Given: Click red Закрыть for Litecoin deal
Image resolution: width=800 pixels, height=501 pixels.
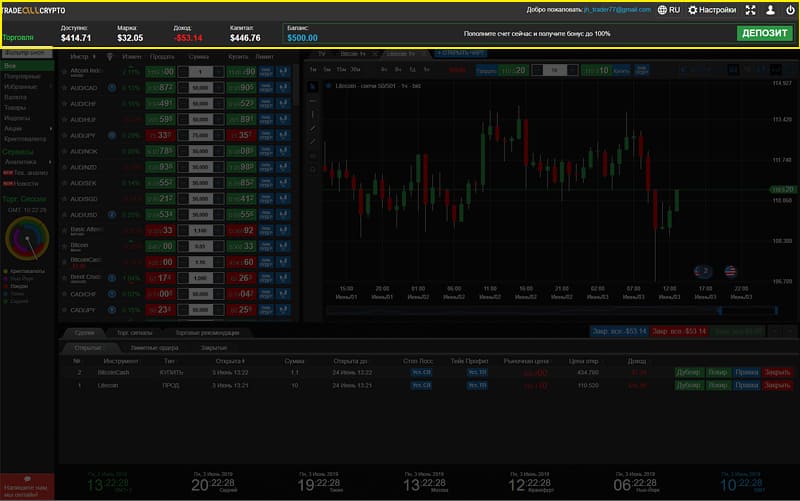Looking at the screenshot, I should click(777, 385).
